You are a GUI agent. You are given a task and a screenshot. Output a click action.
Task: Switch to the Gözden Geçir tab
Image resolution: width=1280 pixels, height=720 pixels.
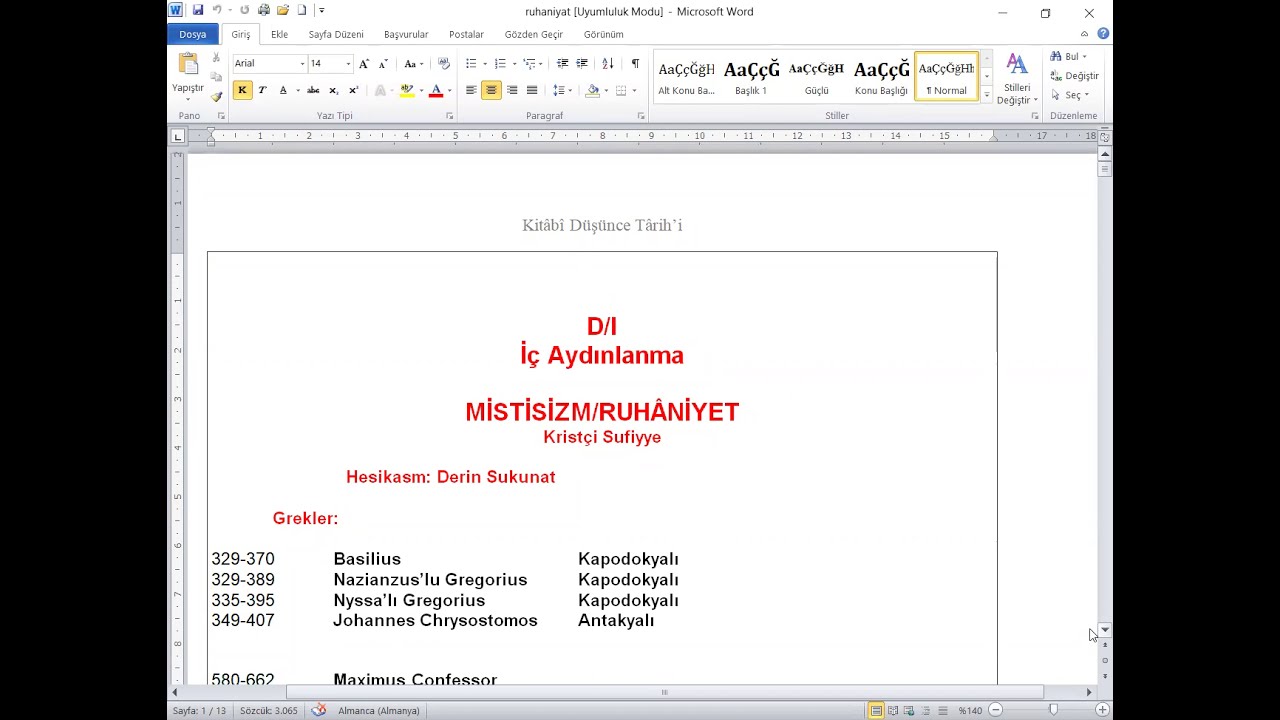pyautogui.click(x=534, y=34)
